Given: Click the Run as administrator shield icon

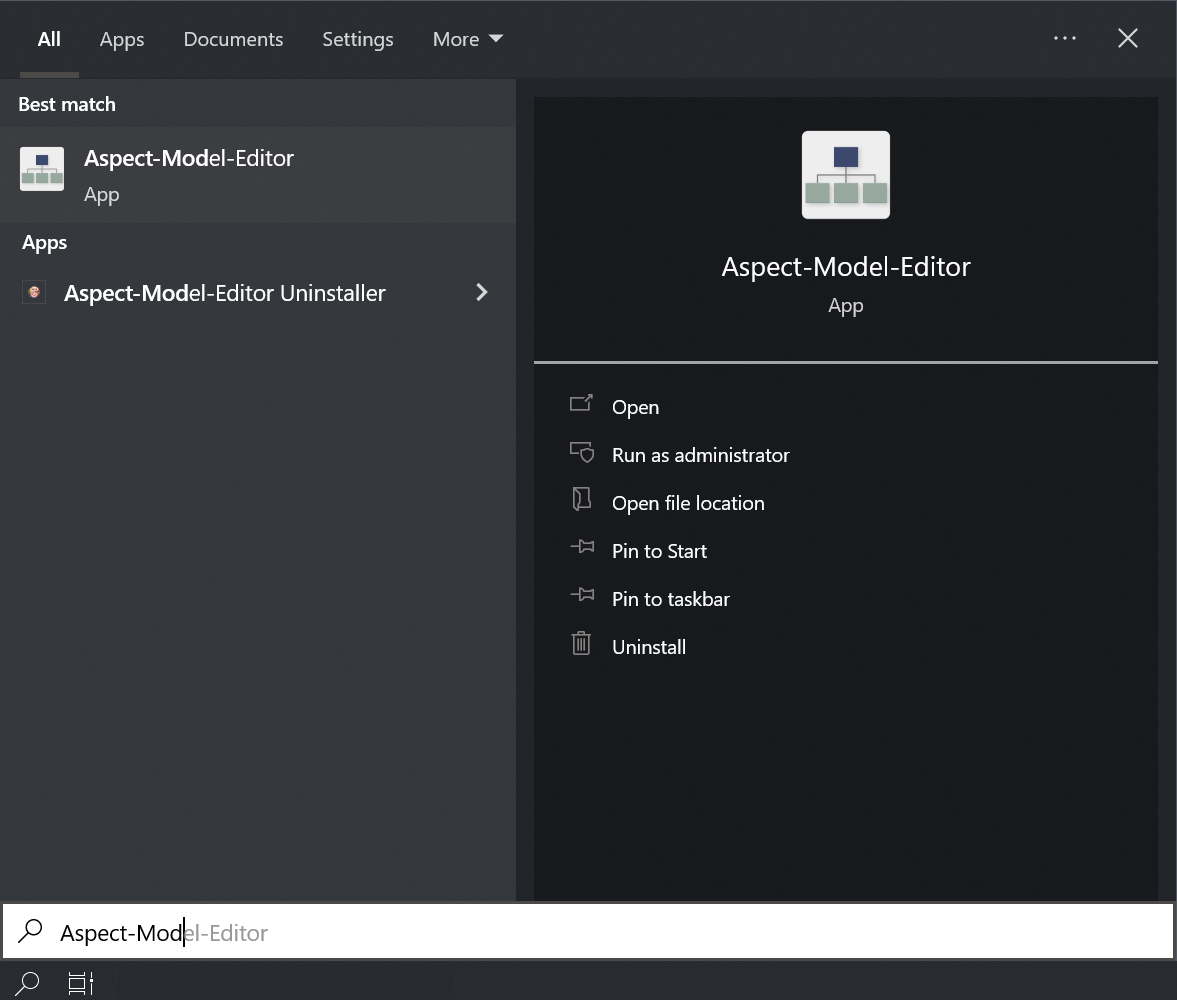Looking at the screenshot, I should (x=581, y=452).
